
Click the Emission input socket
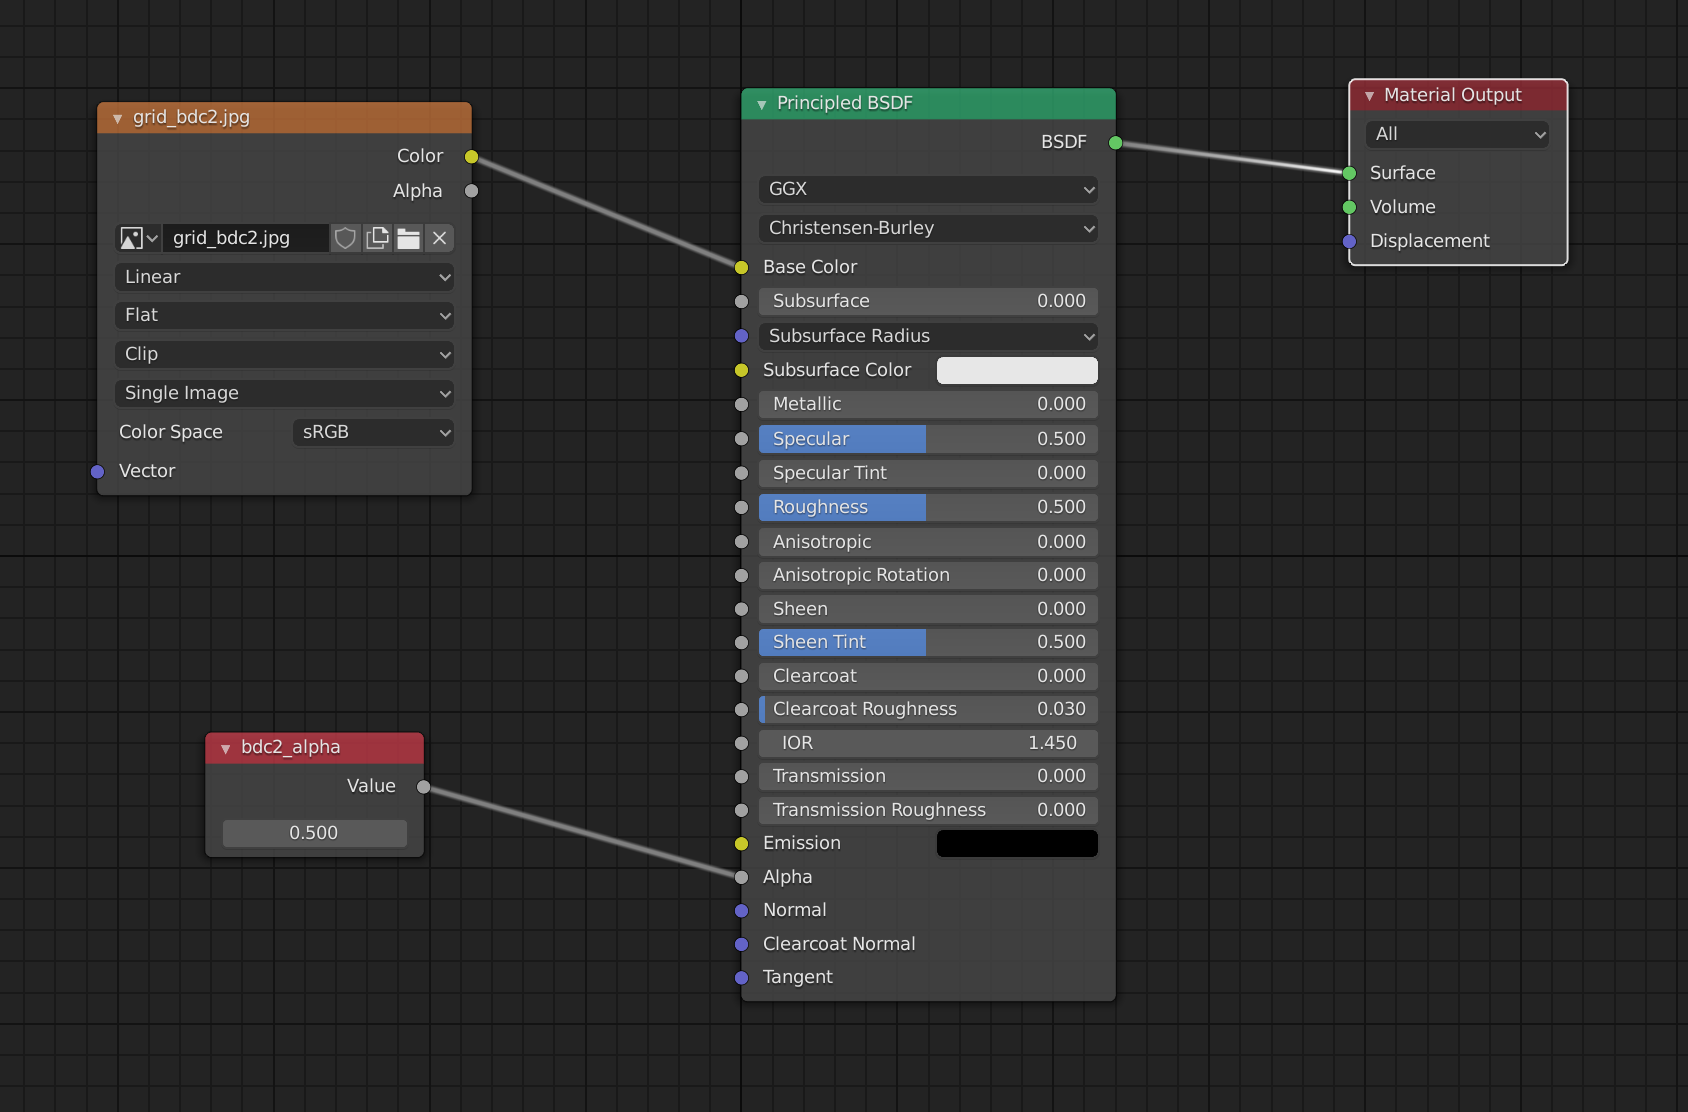[741, 844]
